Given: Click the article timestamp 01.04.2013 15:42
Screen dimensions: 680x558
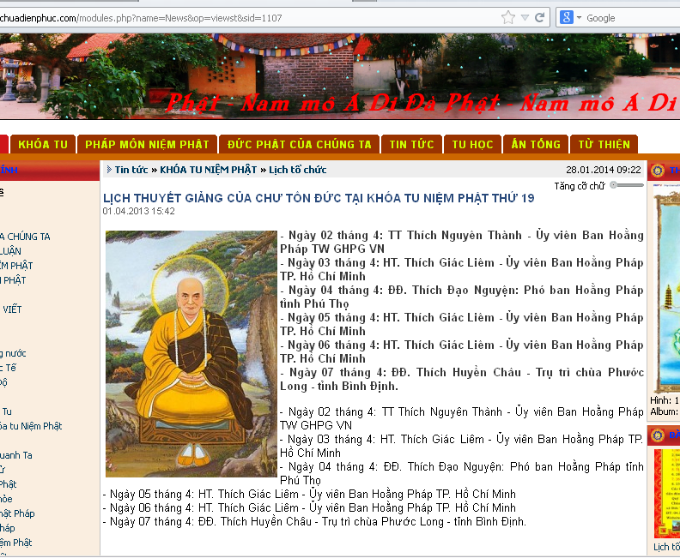Looking at the screenshot, I should (139, 211).
